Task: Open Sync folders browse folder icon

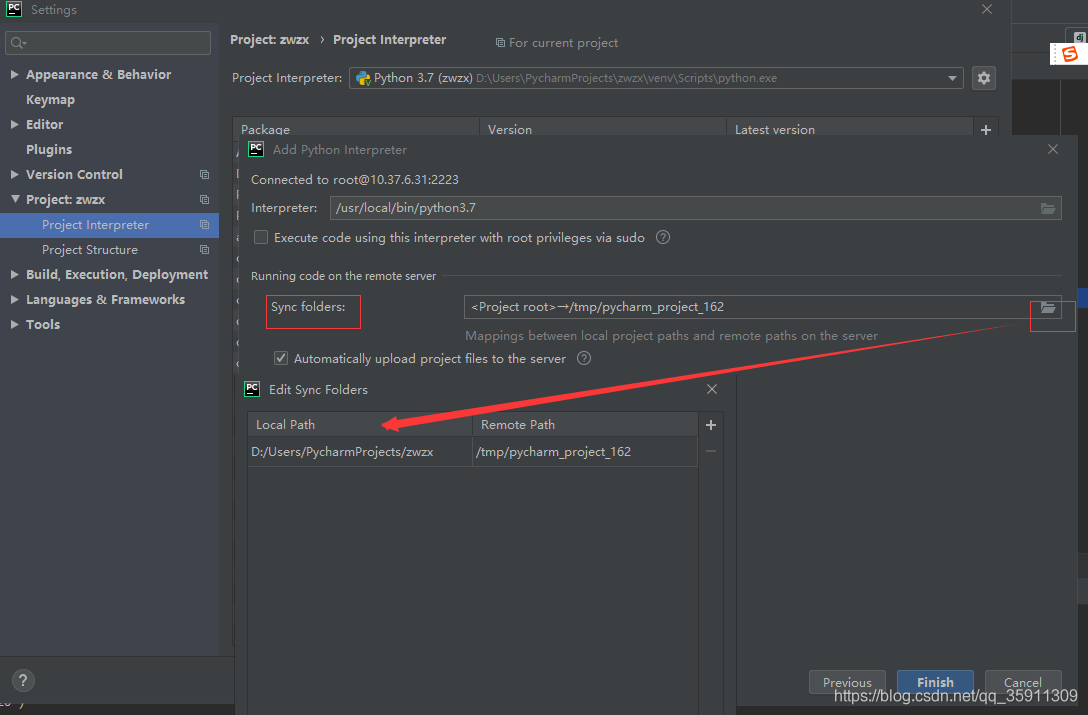Action: [x=1048, y=308]
